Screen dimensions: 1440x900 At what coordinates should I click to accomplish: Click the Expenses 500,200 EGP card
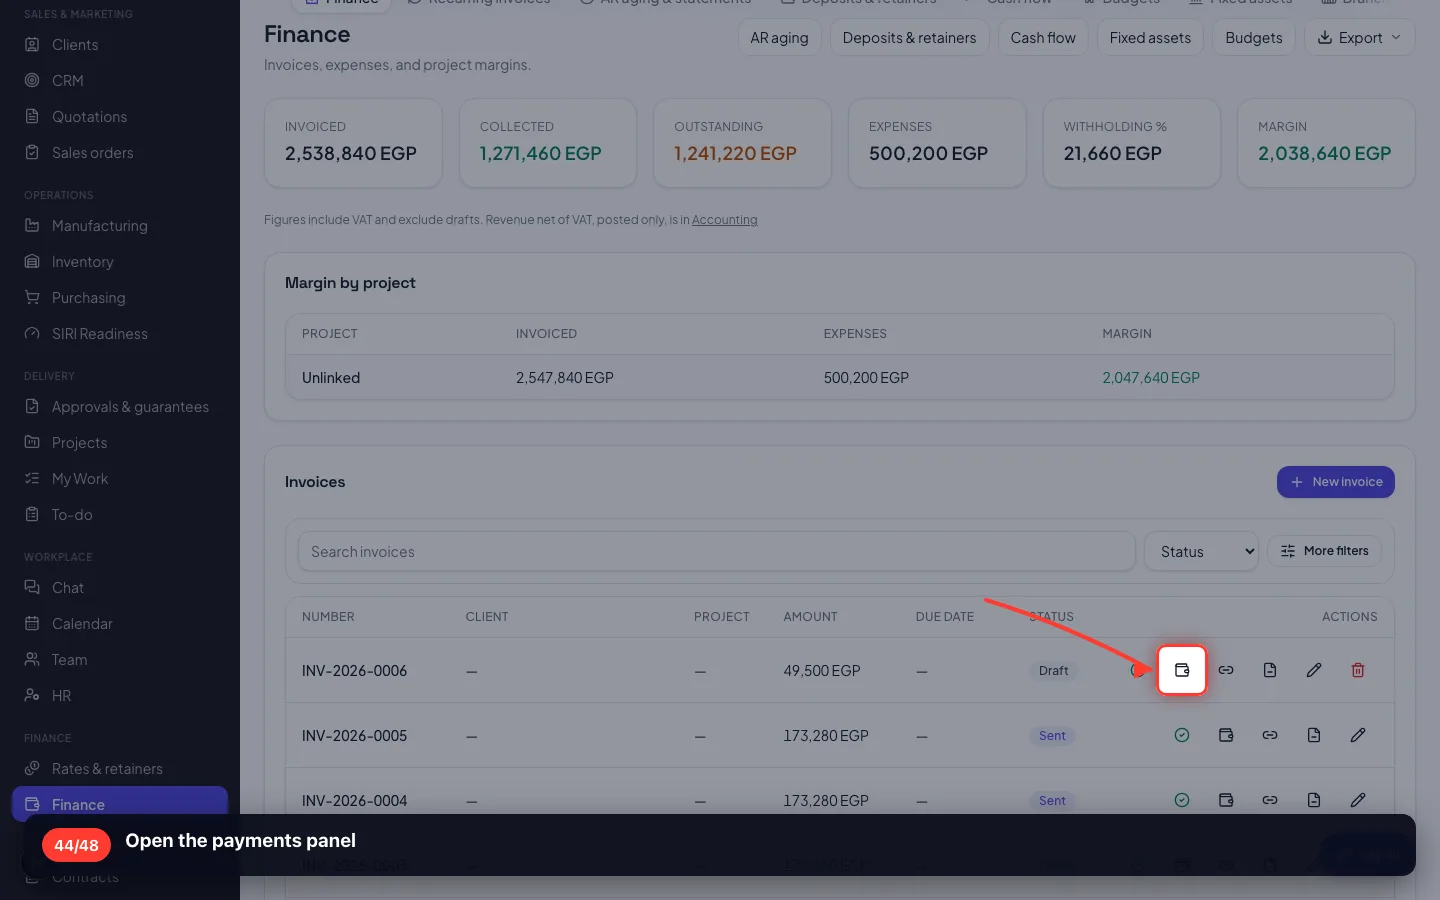pyautogui.click(x=937, y=143)
